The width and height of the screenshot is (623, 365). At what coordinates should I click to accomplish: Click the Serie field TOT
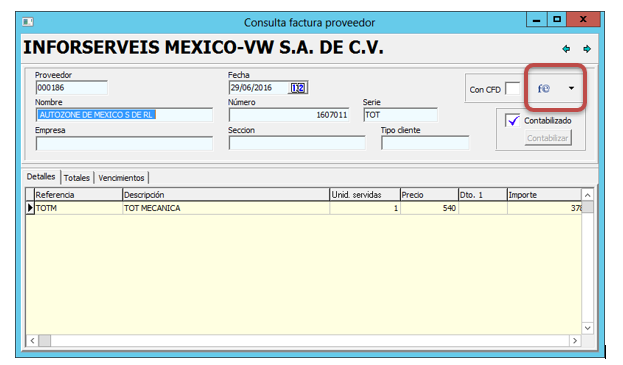[x=400, y=115]
